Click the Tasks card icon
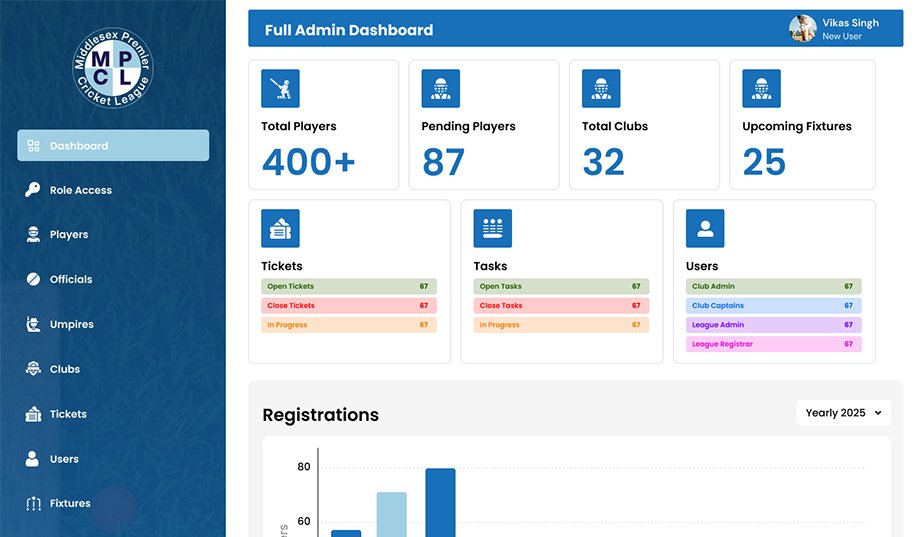Screen dimensions: 924x537 click(492, 229)
